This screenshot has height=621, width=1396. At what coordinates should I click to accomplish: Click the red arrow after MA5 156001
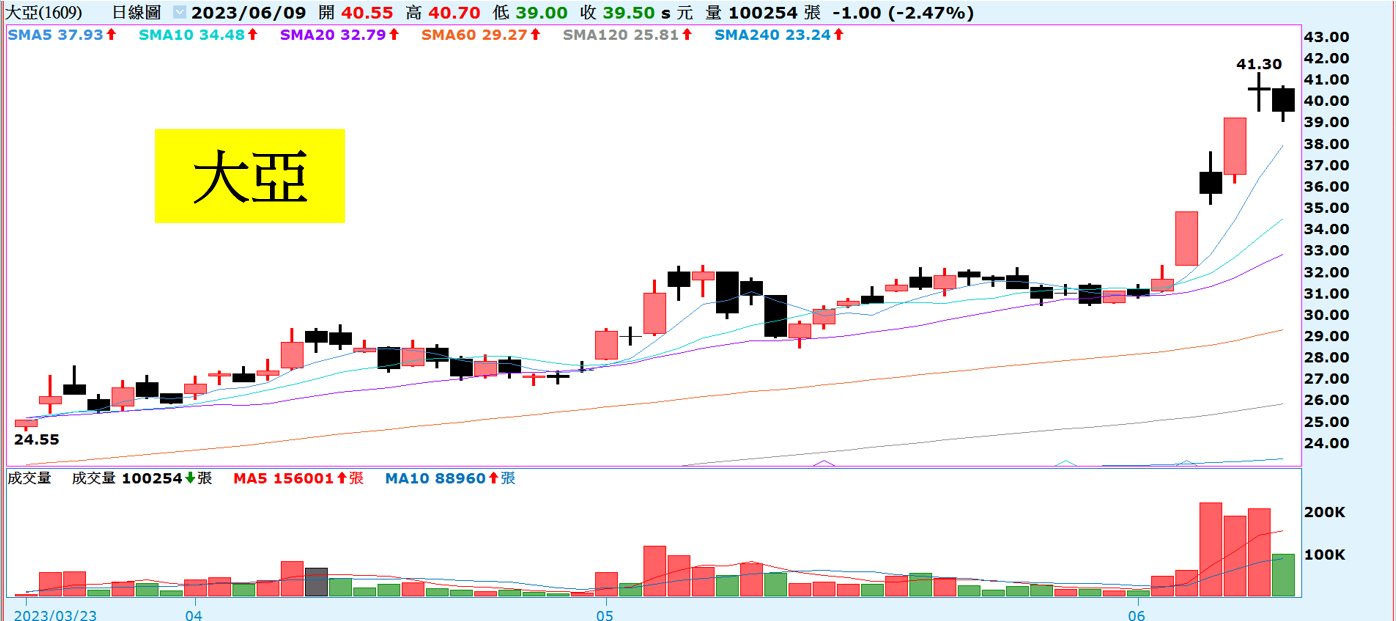341,479
